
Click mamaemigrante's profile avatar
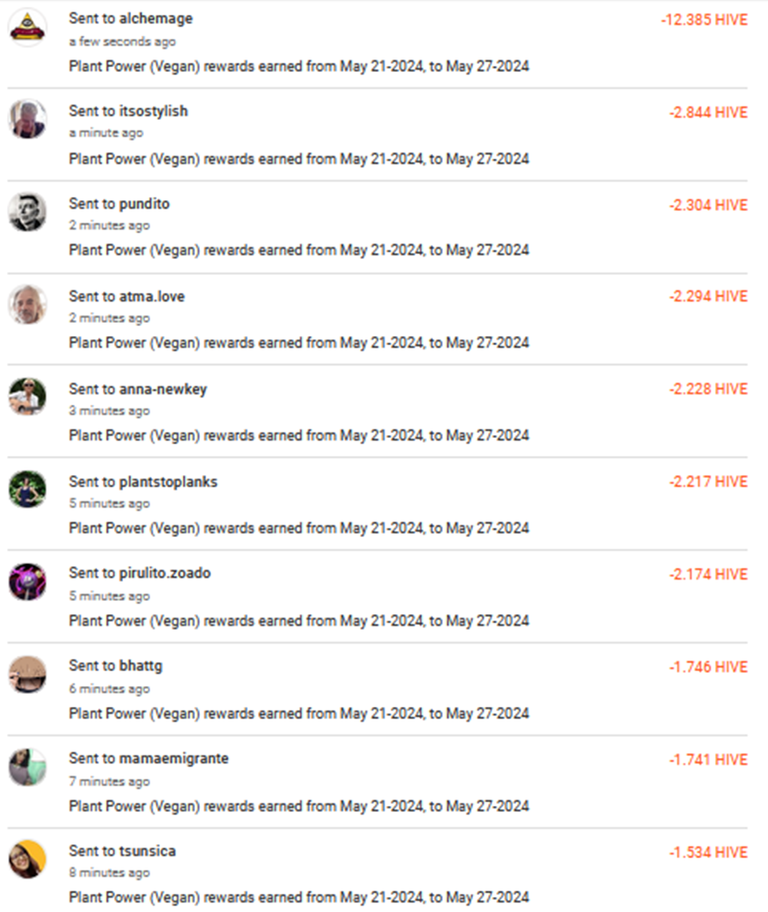point(27,767)
